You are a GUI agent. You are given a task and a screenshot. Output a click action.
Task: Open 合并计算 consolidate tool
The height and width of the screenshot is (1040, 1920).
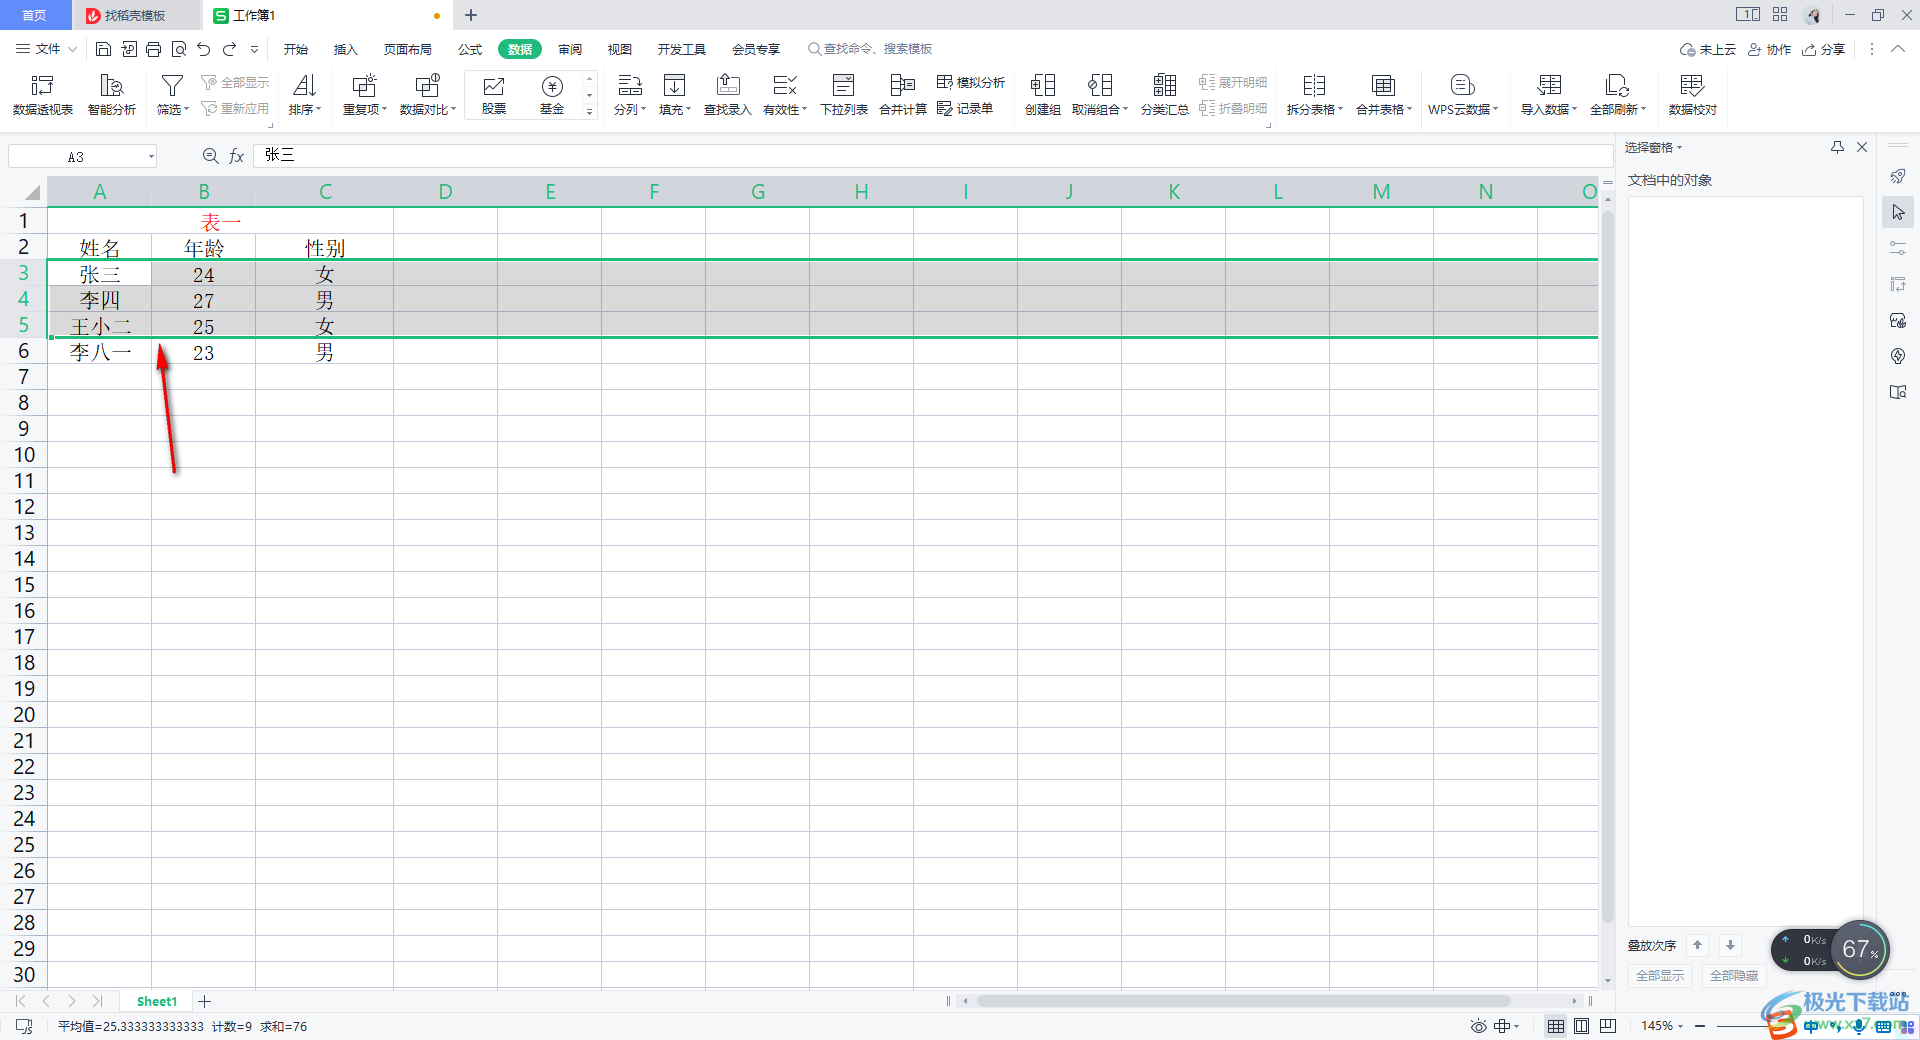coord(903,95)
